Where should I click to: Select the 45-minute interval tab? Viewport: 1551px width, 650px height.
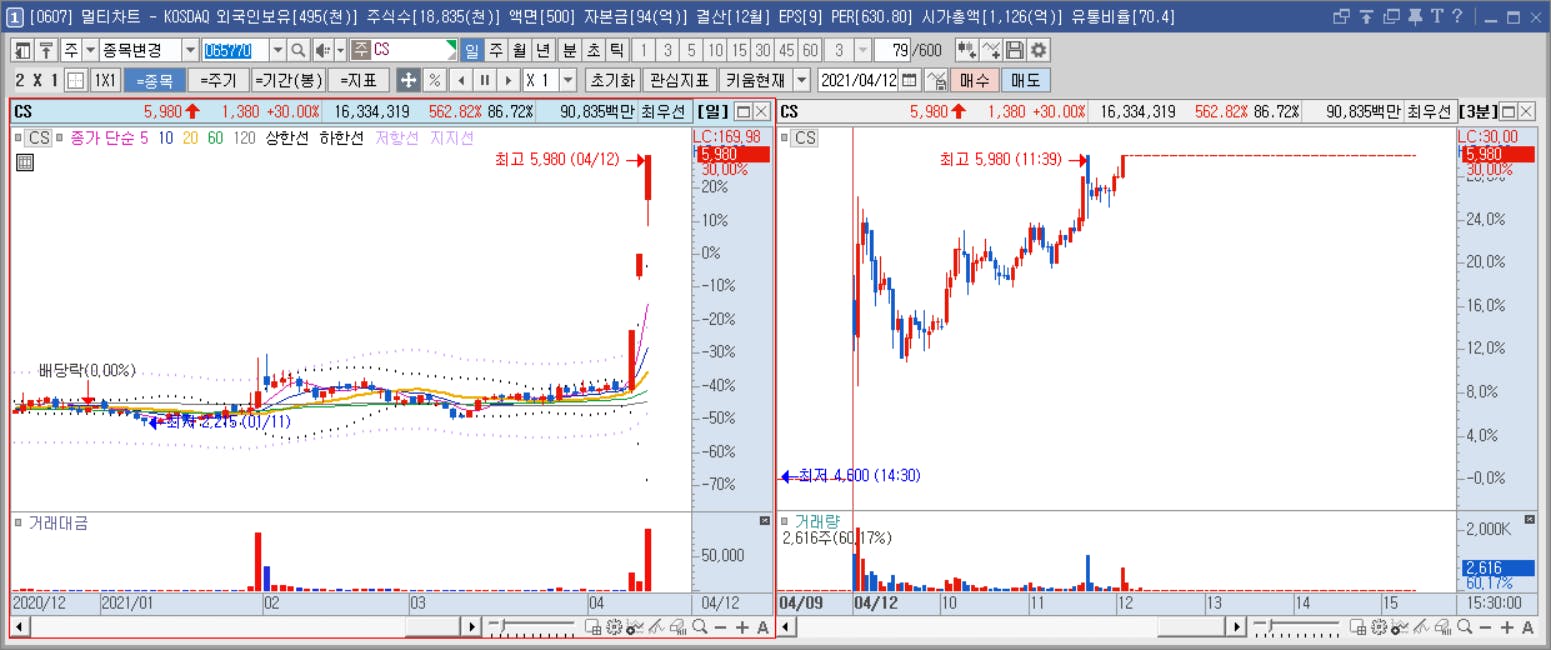787,51
